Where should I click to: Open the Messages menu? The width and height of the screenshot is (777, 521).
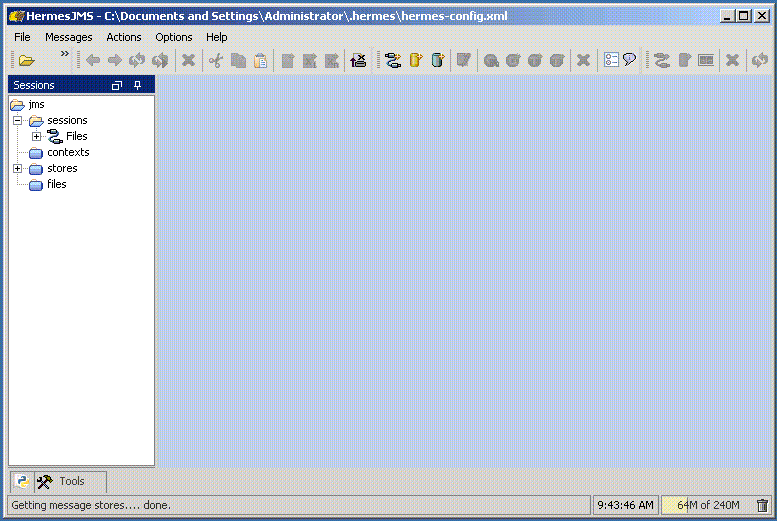(68, 37)
